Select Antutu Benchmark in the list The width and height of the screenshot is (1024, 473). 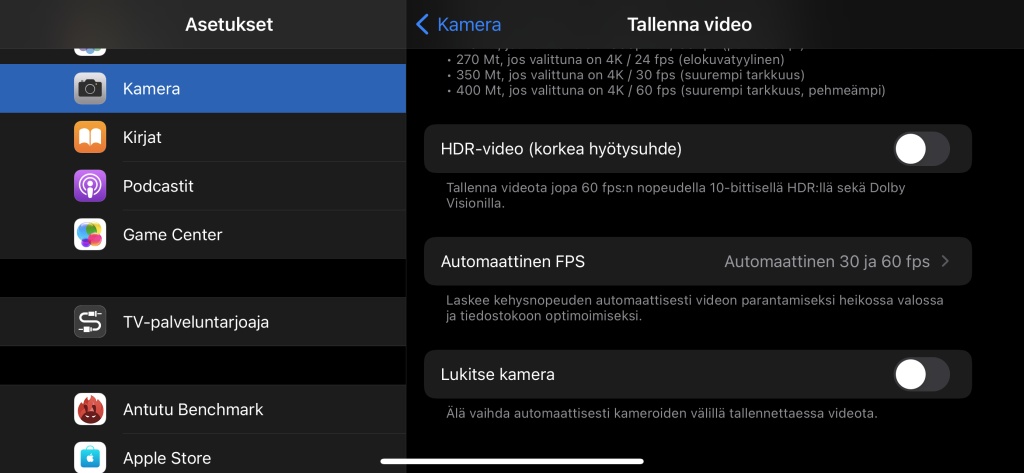click(x=203, y=410)
